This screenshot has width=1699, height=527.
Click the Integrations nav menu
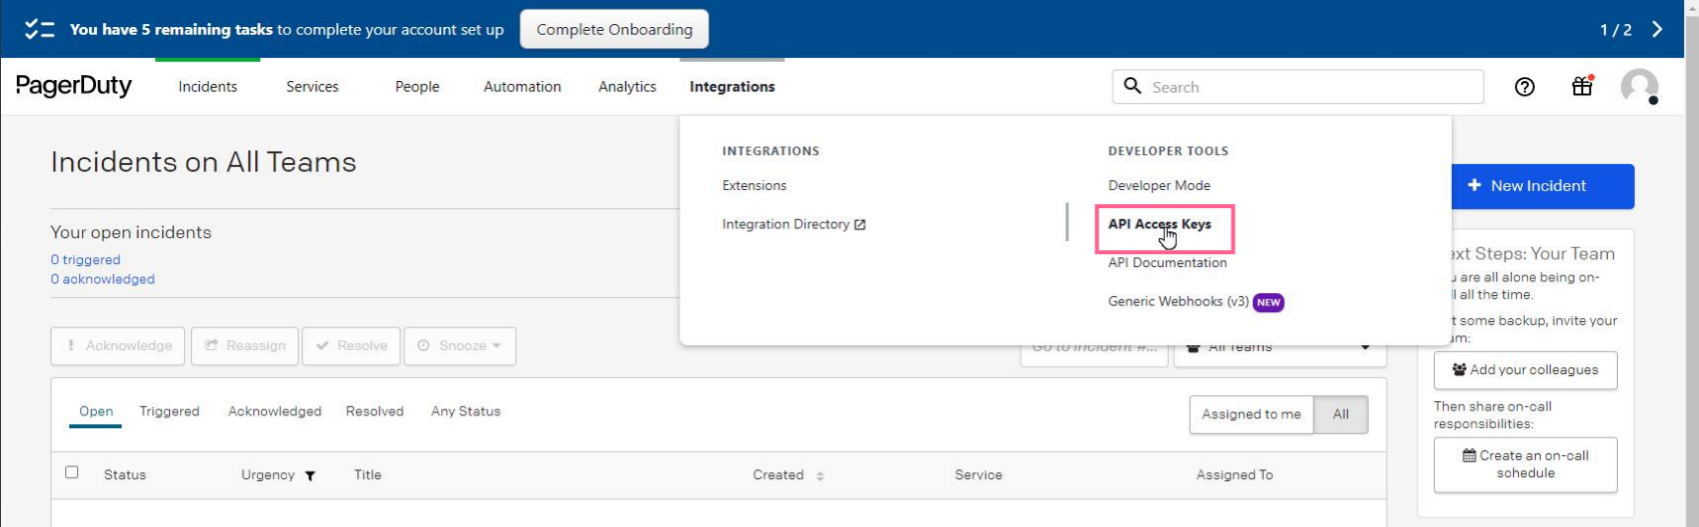[732, 87]
